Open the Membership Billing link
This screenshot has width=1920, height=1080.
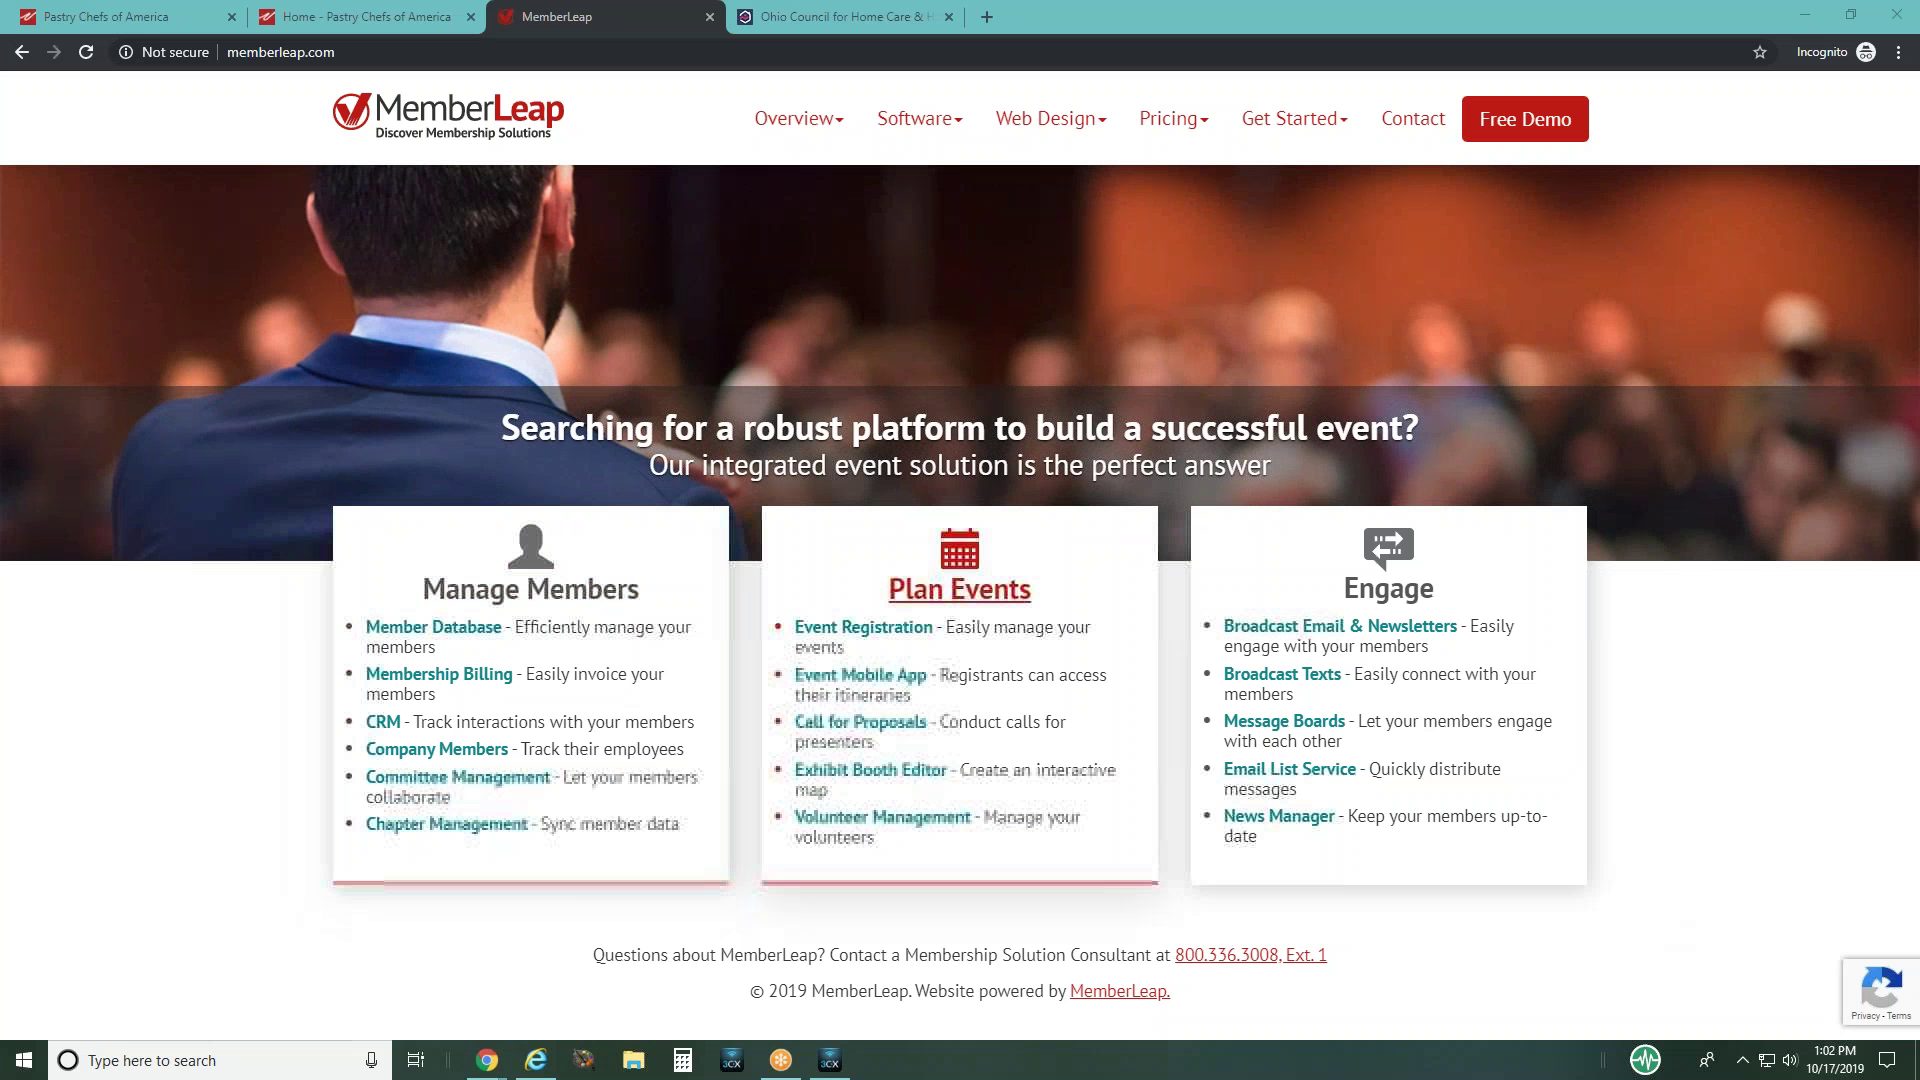coord(439,674)
